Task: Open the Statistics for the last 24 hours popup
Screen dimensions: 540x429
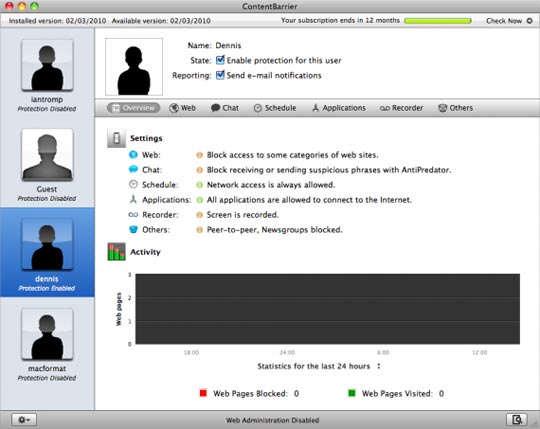Action: point(319,366)
